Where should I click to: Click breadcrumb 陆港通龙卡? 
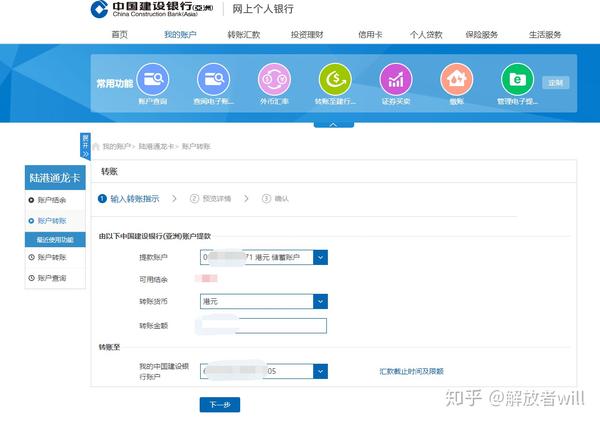point(156,147)
